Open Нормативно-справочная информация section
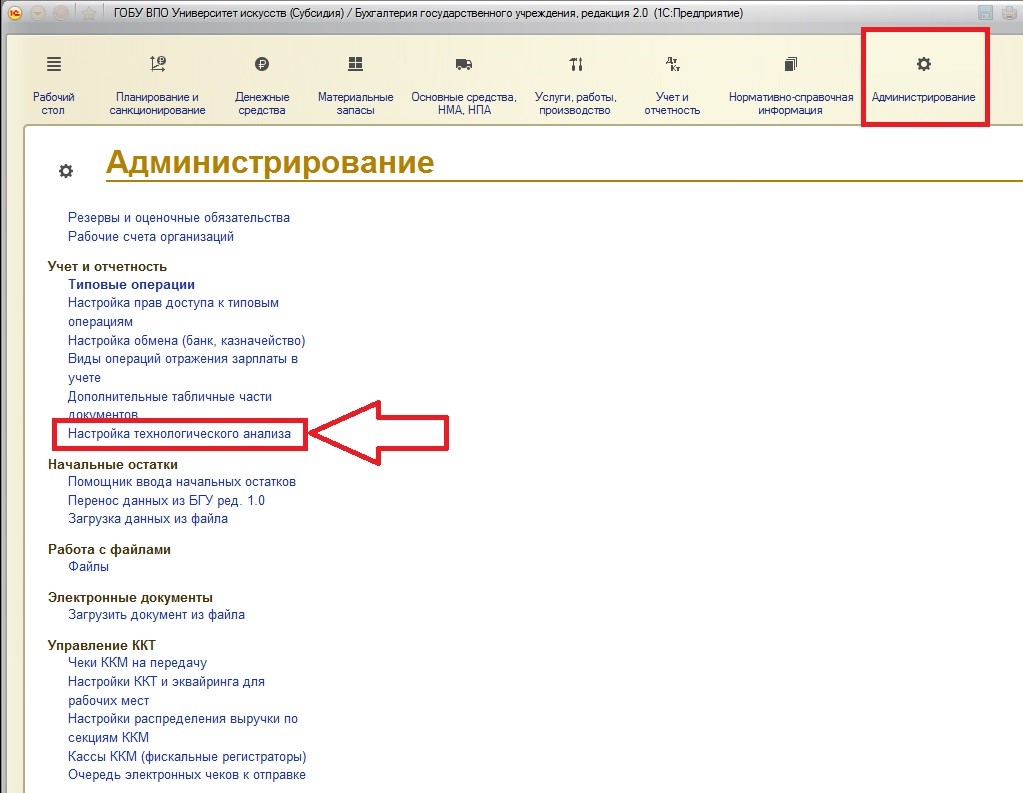Image resolution: width=1023 pixels, height=793 pixels. pos(790,85)
